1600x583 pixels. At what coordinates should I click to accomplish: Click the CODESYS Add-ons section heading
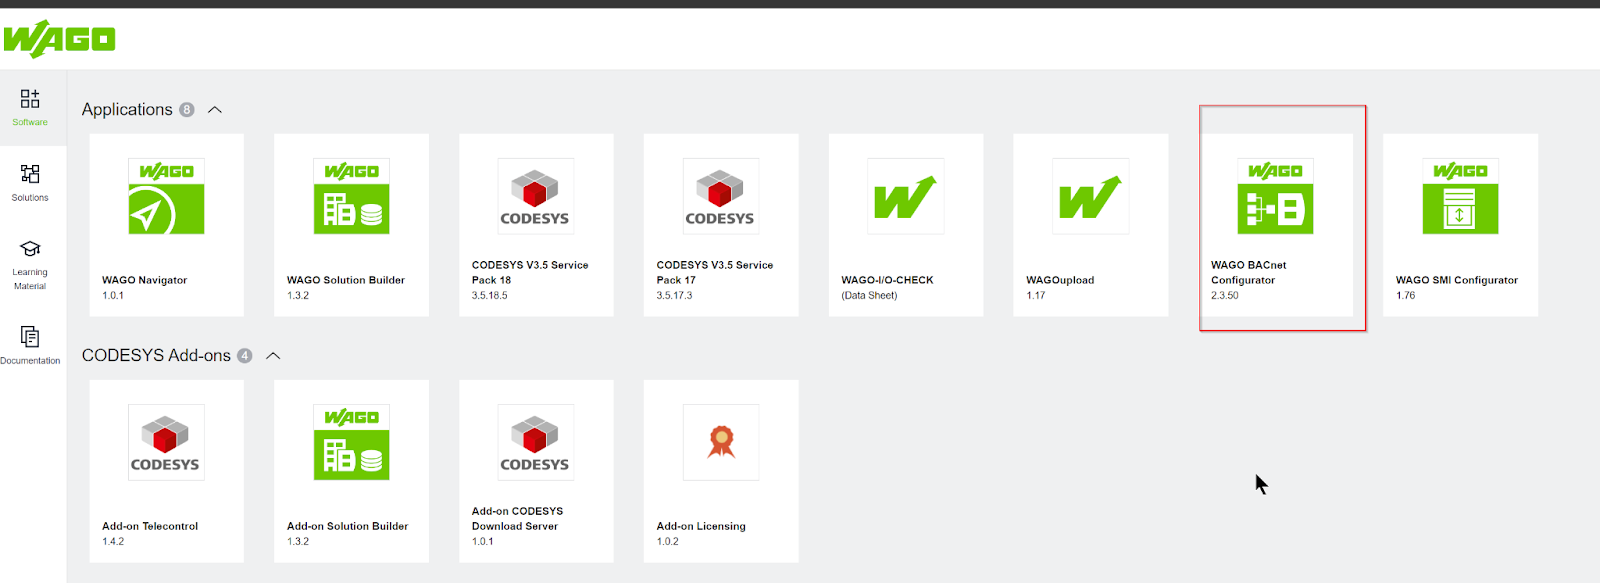point(156,356)
